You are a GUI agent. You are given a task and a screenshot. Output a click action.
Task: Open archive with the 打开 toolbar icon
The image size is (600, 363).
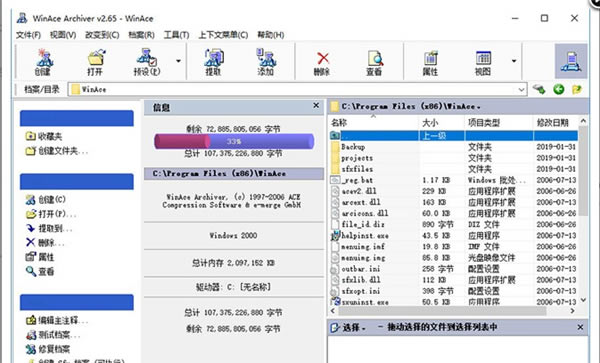[95, 62]
